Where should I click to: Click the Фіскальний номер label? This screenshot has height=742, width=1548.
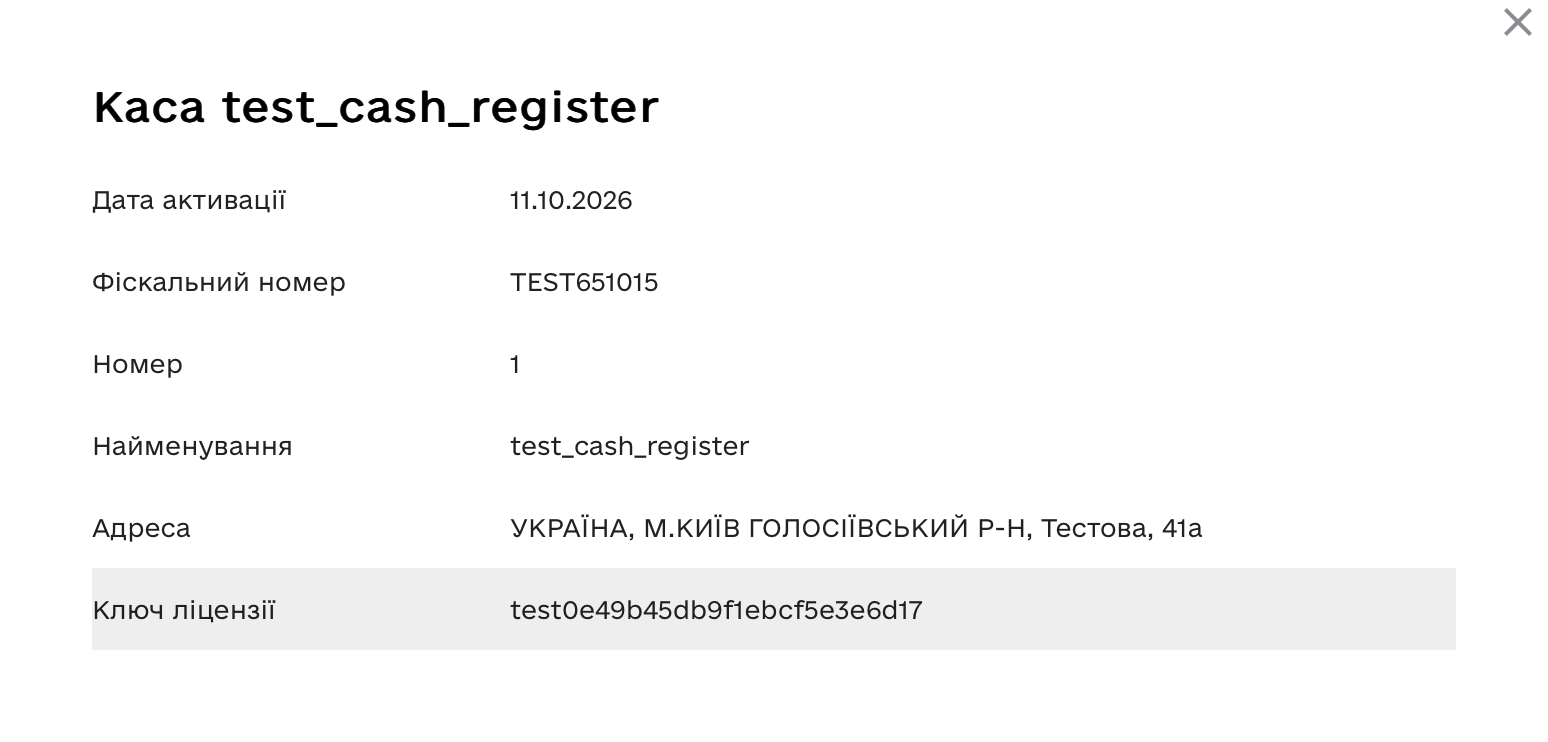219,282
